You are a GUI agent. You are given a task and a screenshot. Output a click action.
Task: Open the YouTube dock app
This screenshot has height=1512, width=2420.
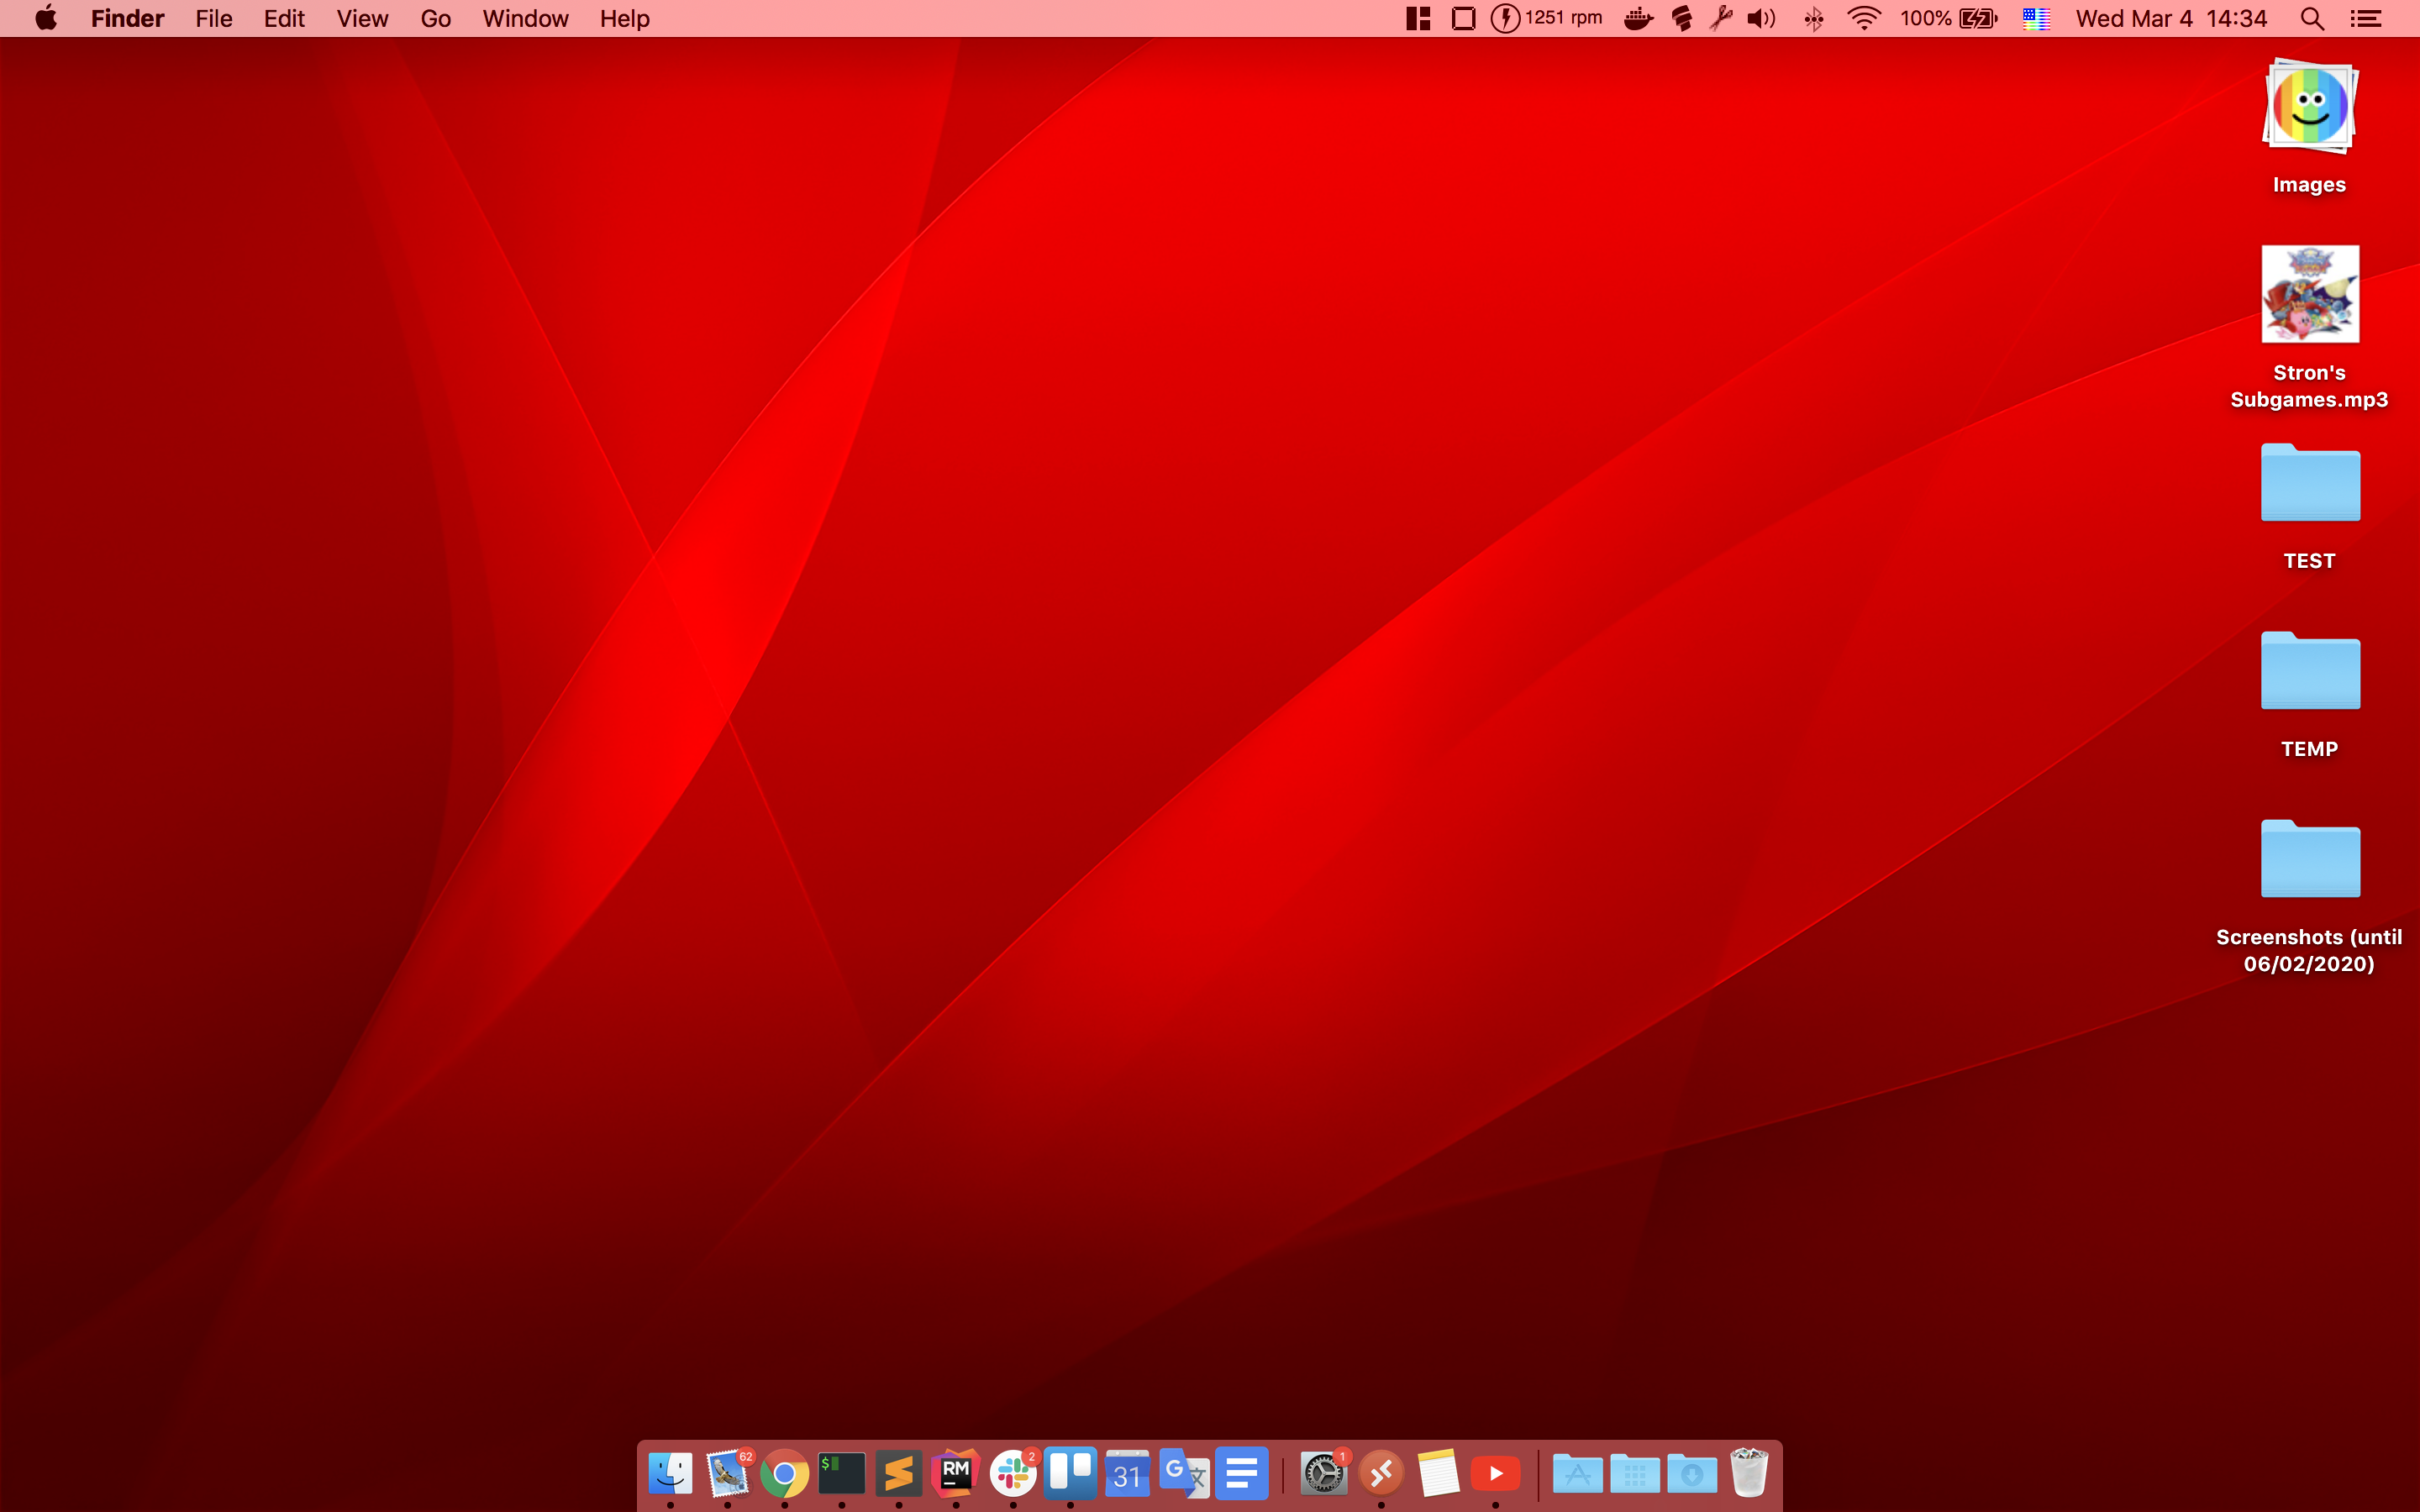[1495, 1473]
